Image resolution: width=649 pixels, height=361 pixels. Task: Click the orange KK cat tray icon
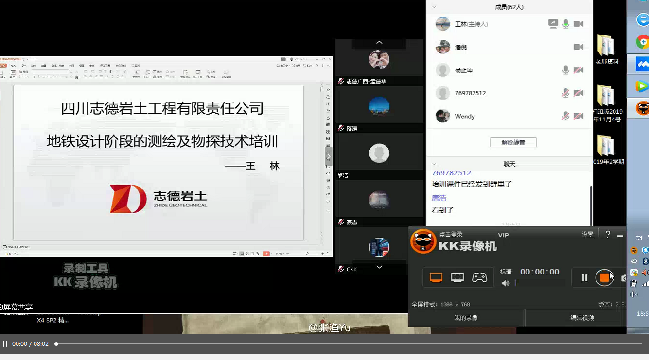634,250
